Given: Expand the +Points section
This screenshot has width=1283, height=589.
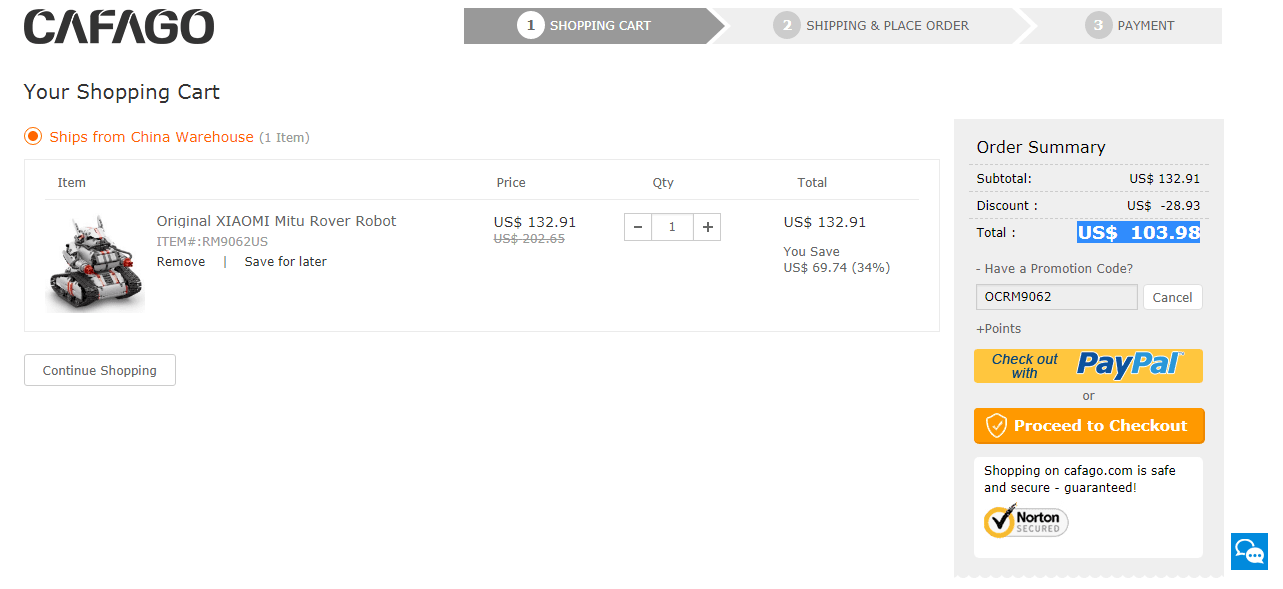Looking at the screenshot, I should (999, 328).
